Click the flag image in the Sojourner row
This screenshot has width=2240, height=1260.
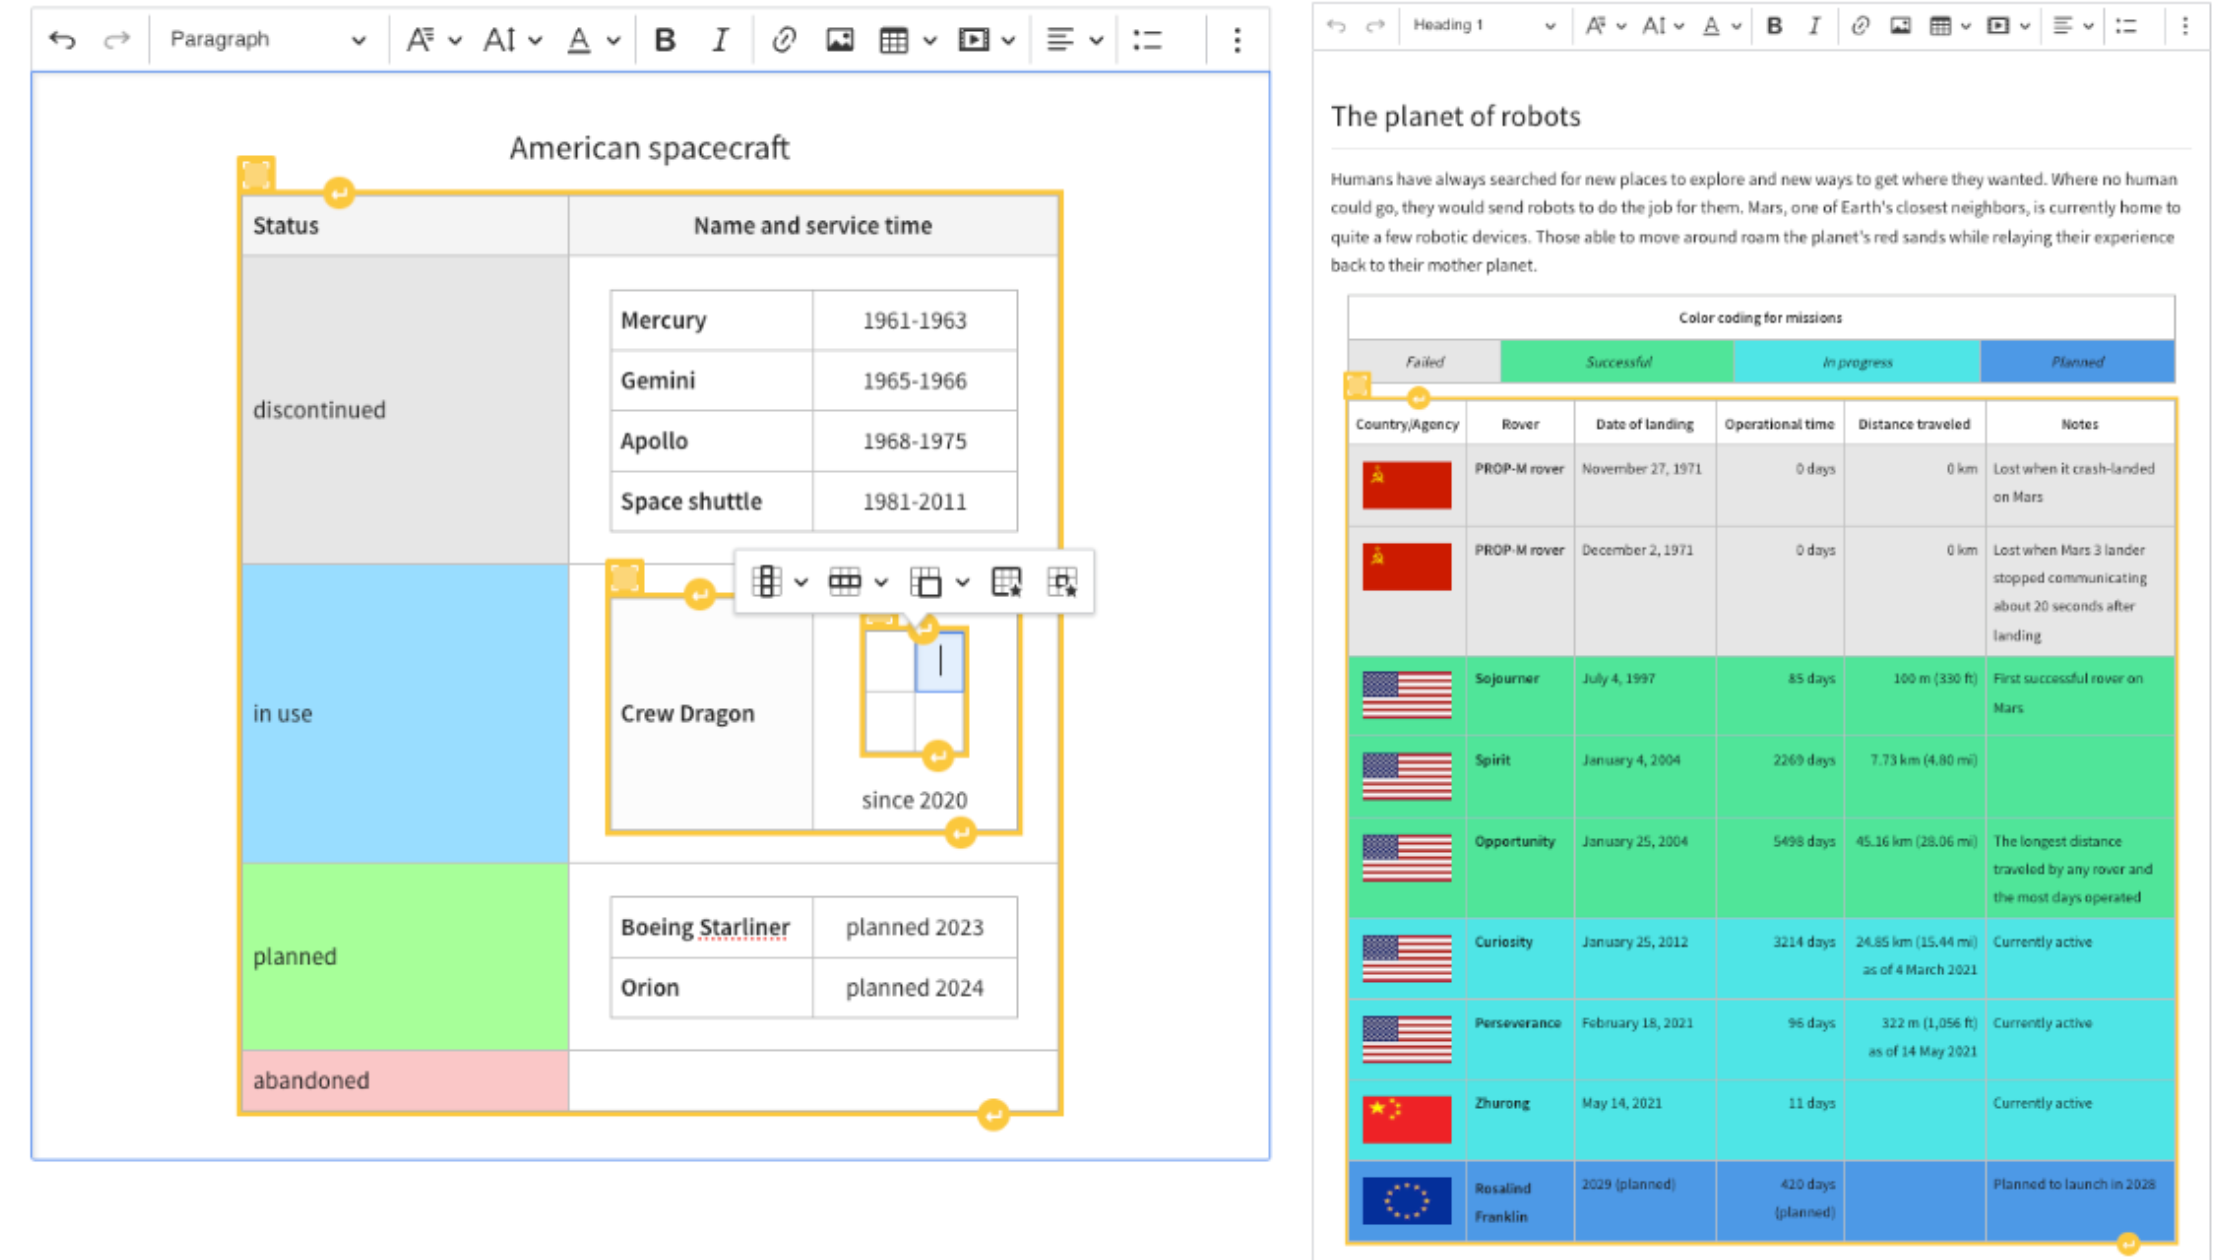1406,695
